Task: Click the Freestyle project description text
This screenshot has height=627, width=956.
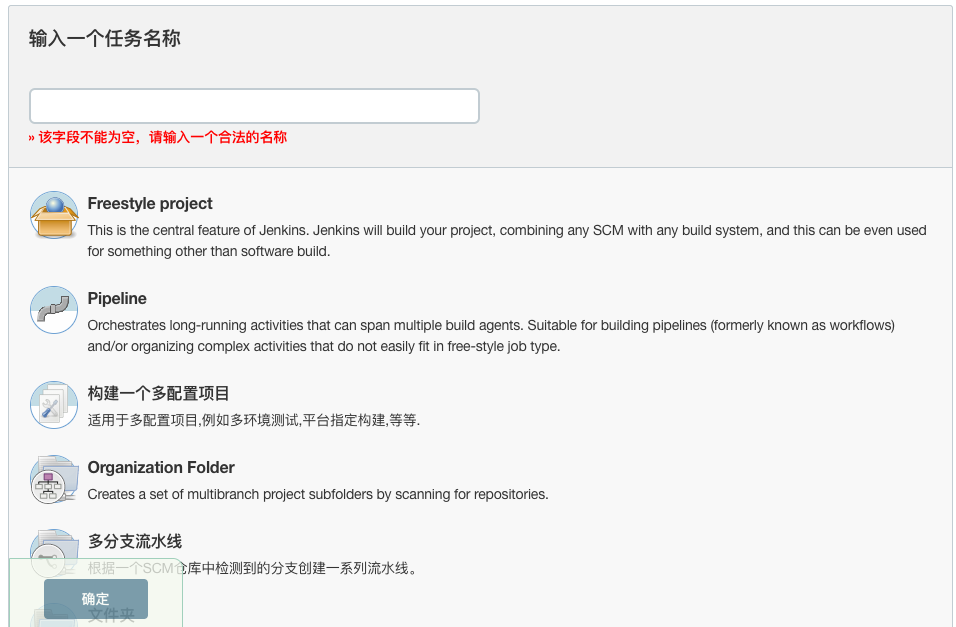Action: point(506,240)
